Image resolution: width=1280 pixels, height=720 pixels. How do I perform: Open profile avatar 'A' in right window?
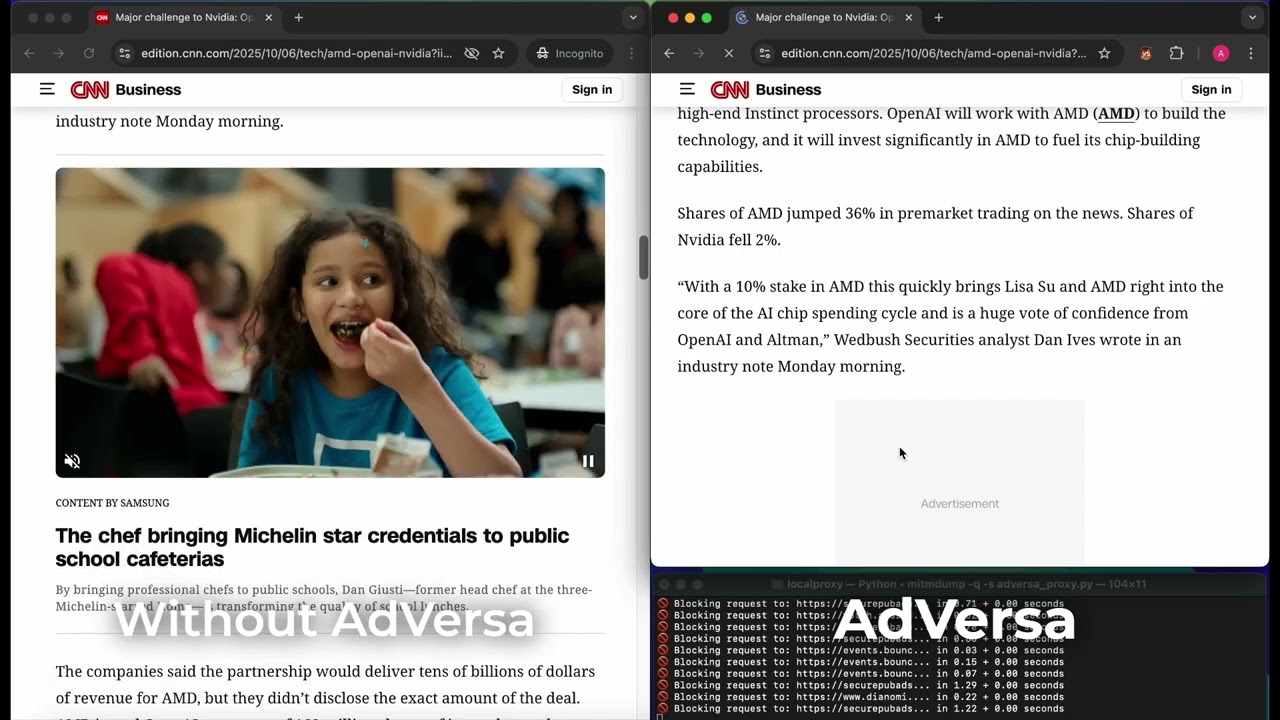[x=1221, y=53]
